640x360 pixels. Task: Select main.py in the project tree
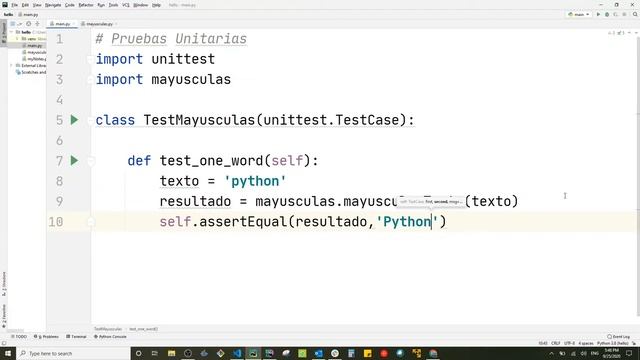pos(33,45)
